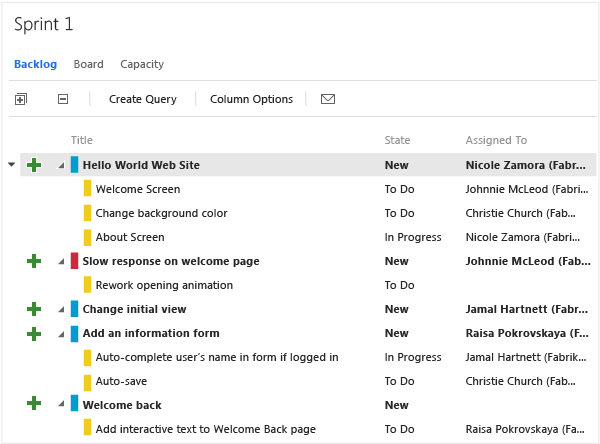Click green plus beside Welcome back item
The width and height of the screenshot is (600, 444).
[34, 405]
